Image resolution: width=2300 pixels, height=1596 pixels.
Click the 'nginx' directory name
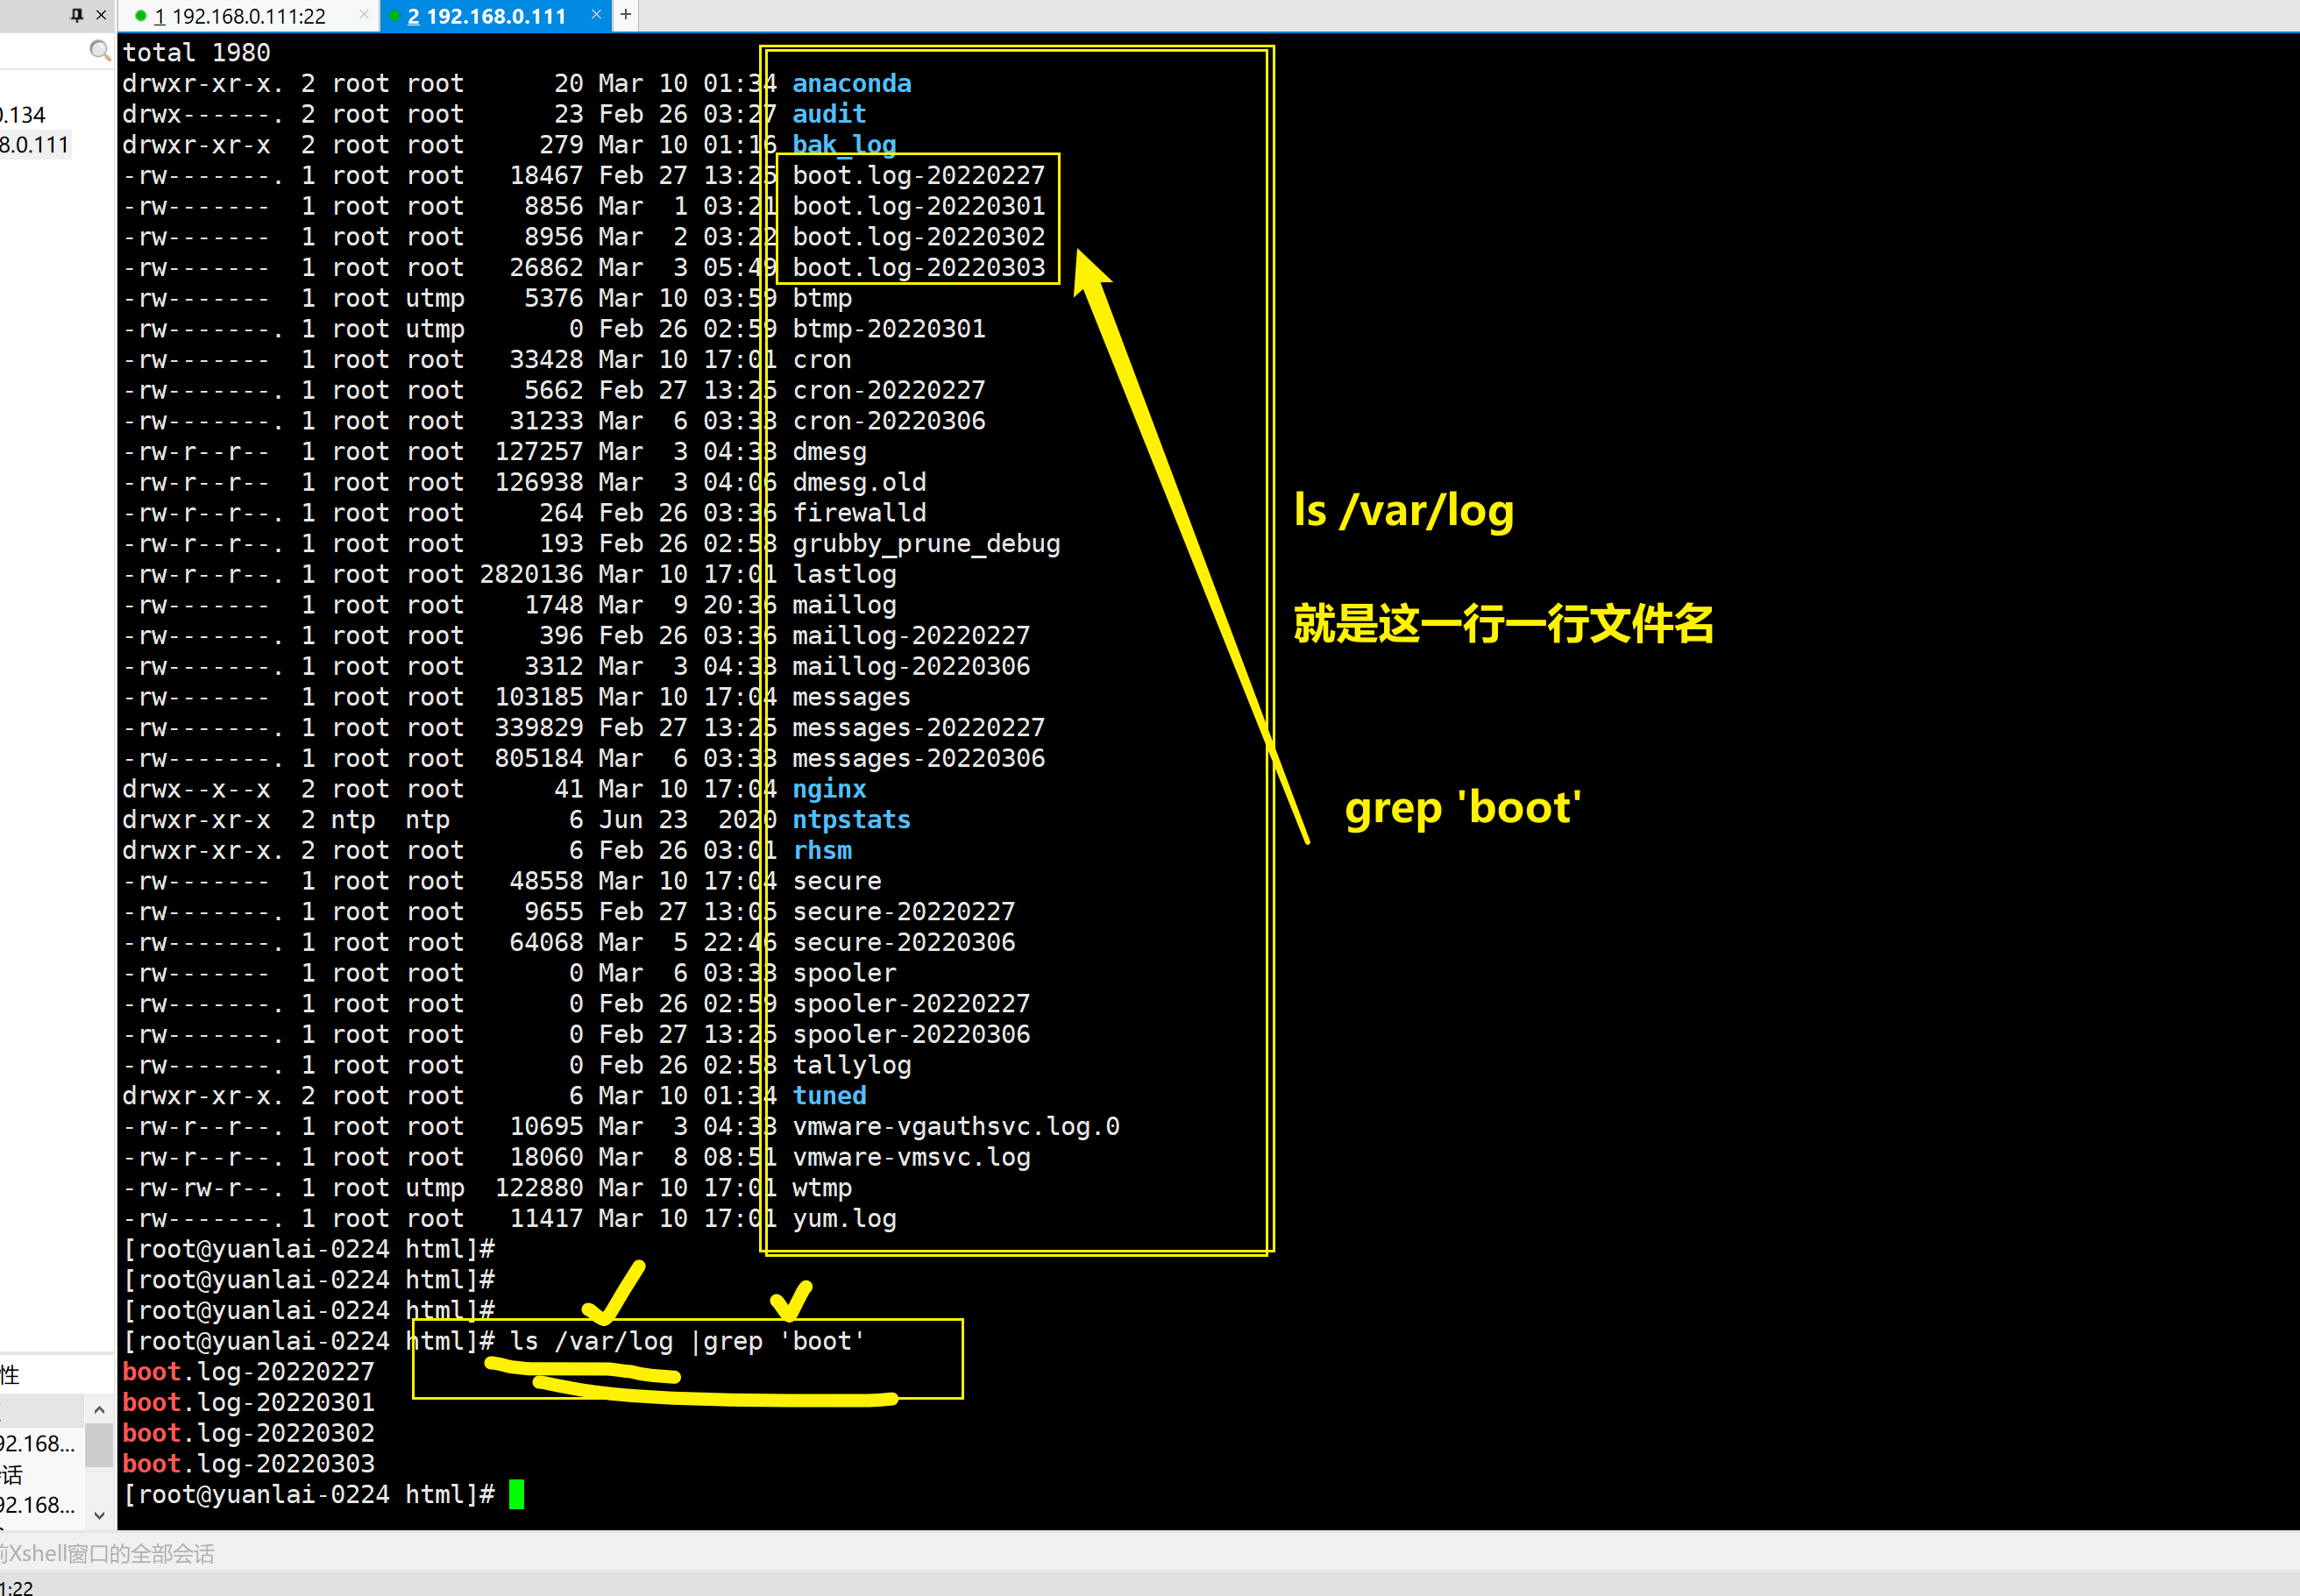click(829, 789)
